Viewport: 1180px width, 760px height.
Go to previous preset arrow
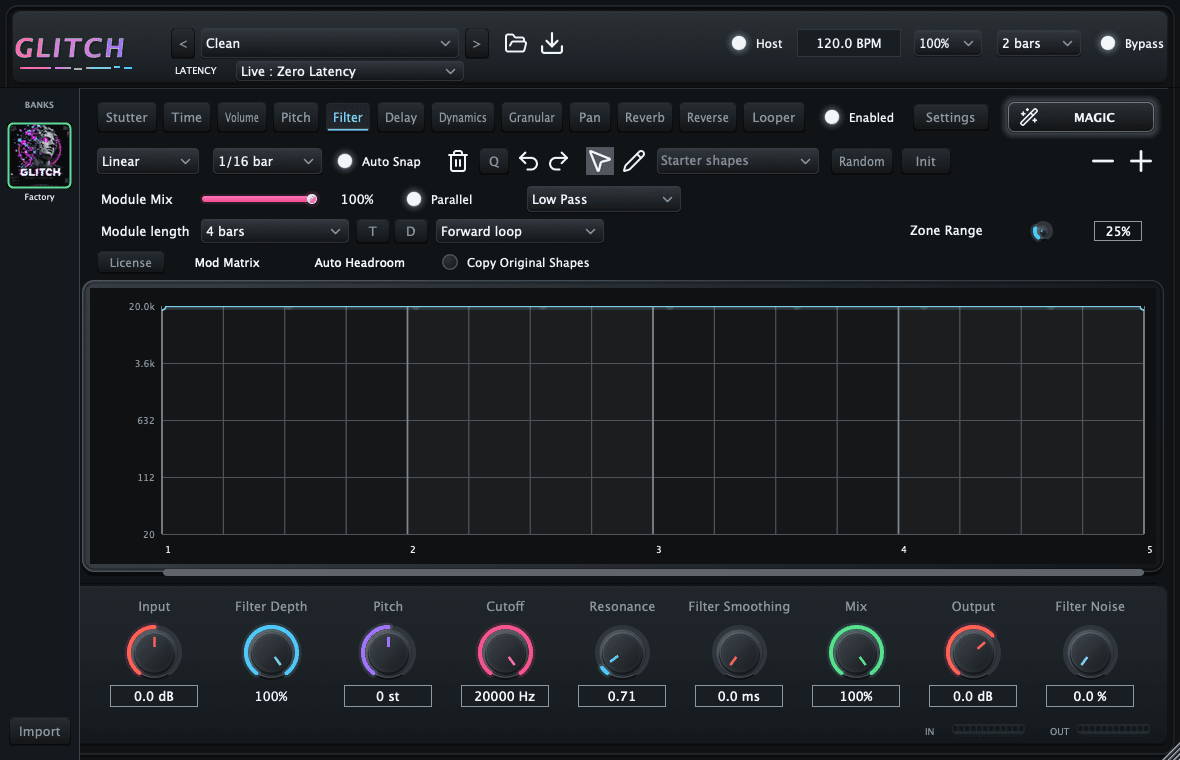(183, 44)
